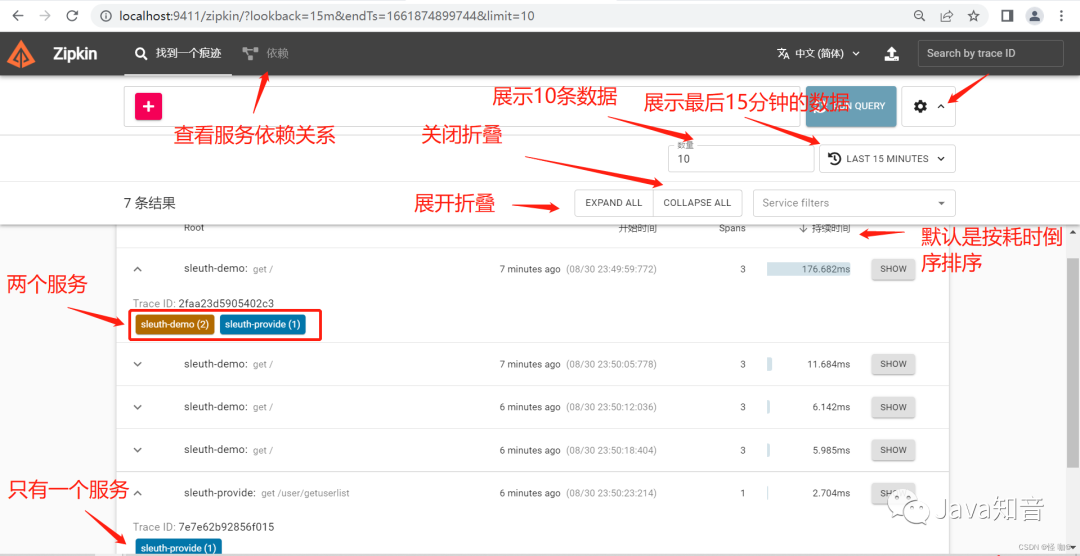Click the timestamp 08/30 23:49:59:772
The width and height of the screenshot is (1080, 556).
[x=611, y=269]
